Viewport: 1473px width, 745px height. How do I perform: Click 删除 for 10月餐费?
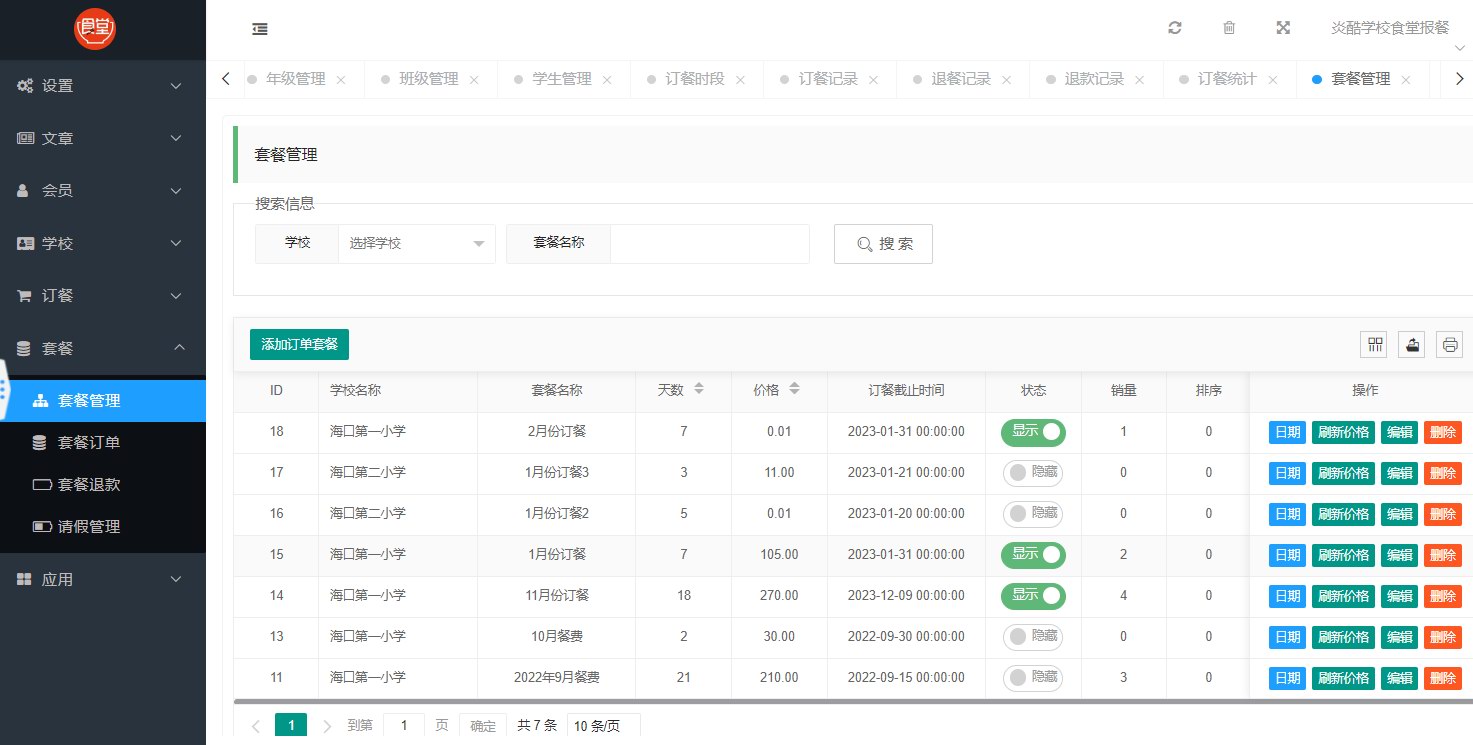click(x=1443, y=637)
